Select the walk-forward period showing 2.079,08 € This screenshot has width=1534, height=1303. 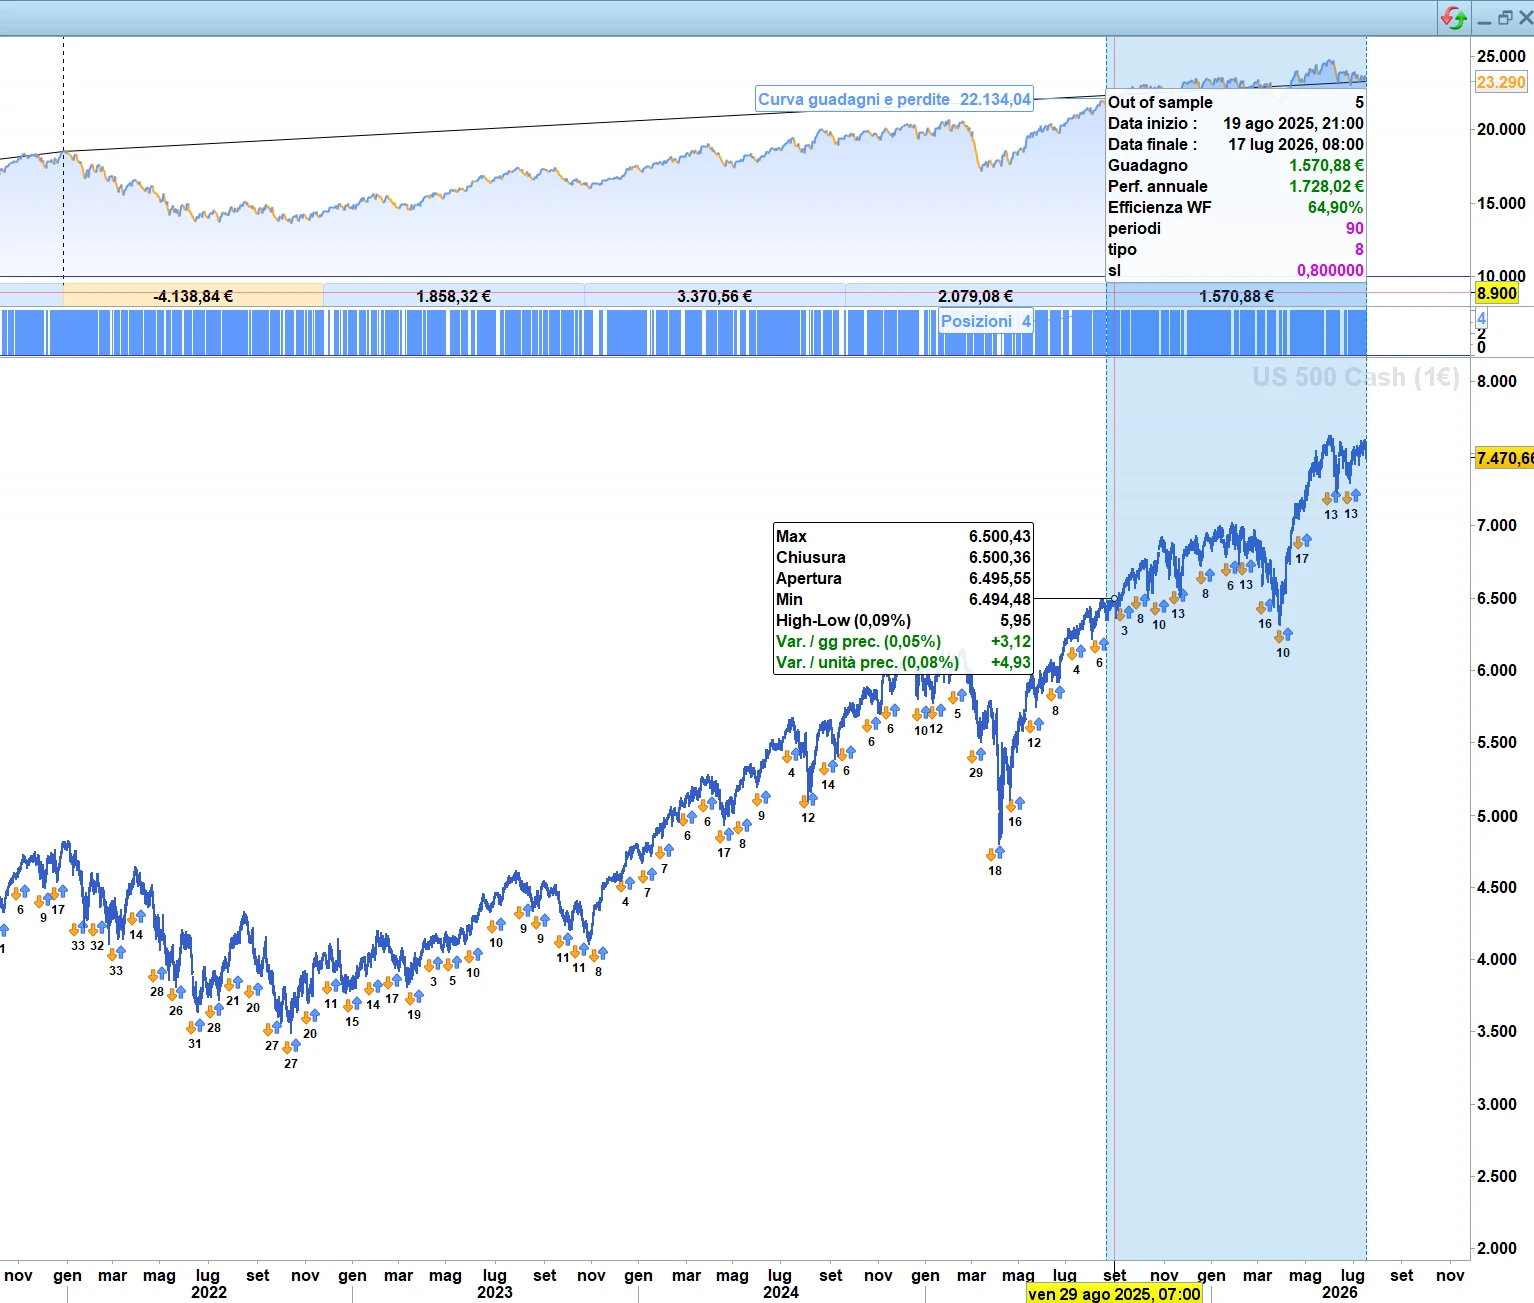pos(975,296)
